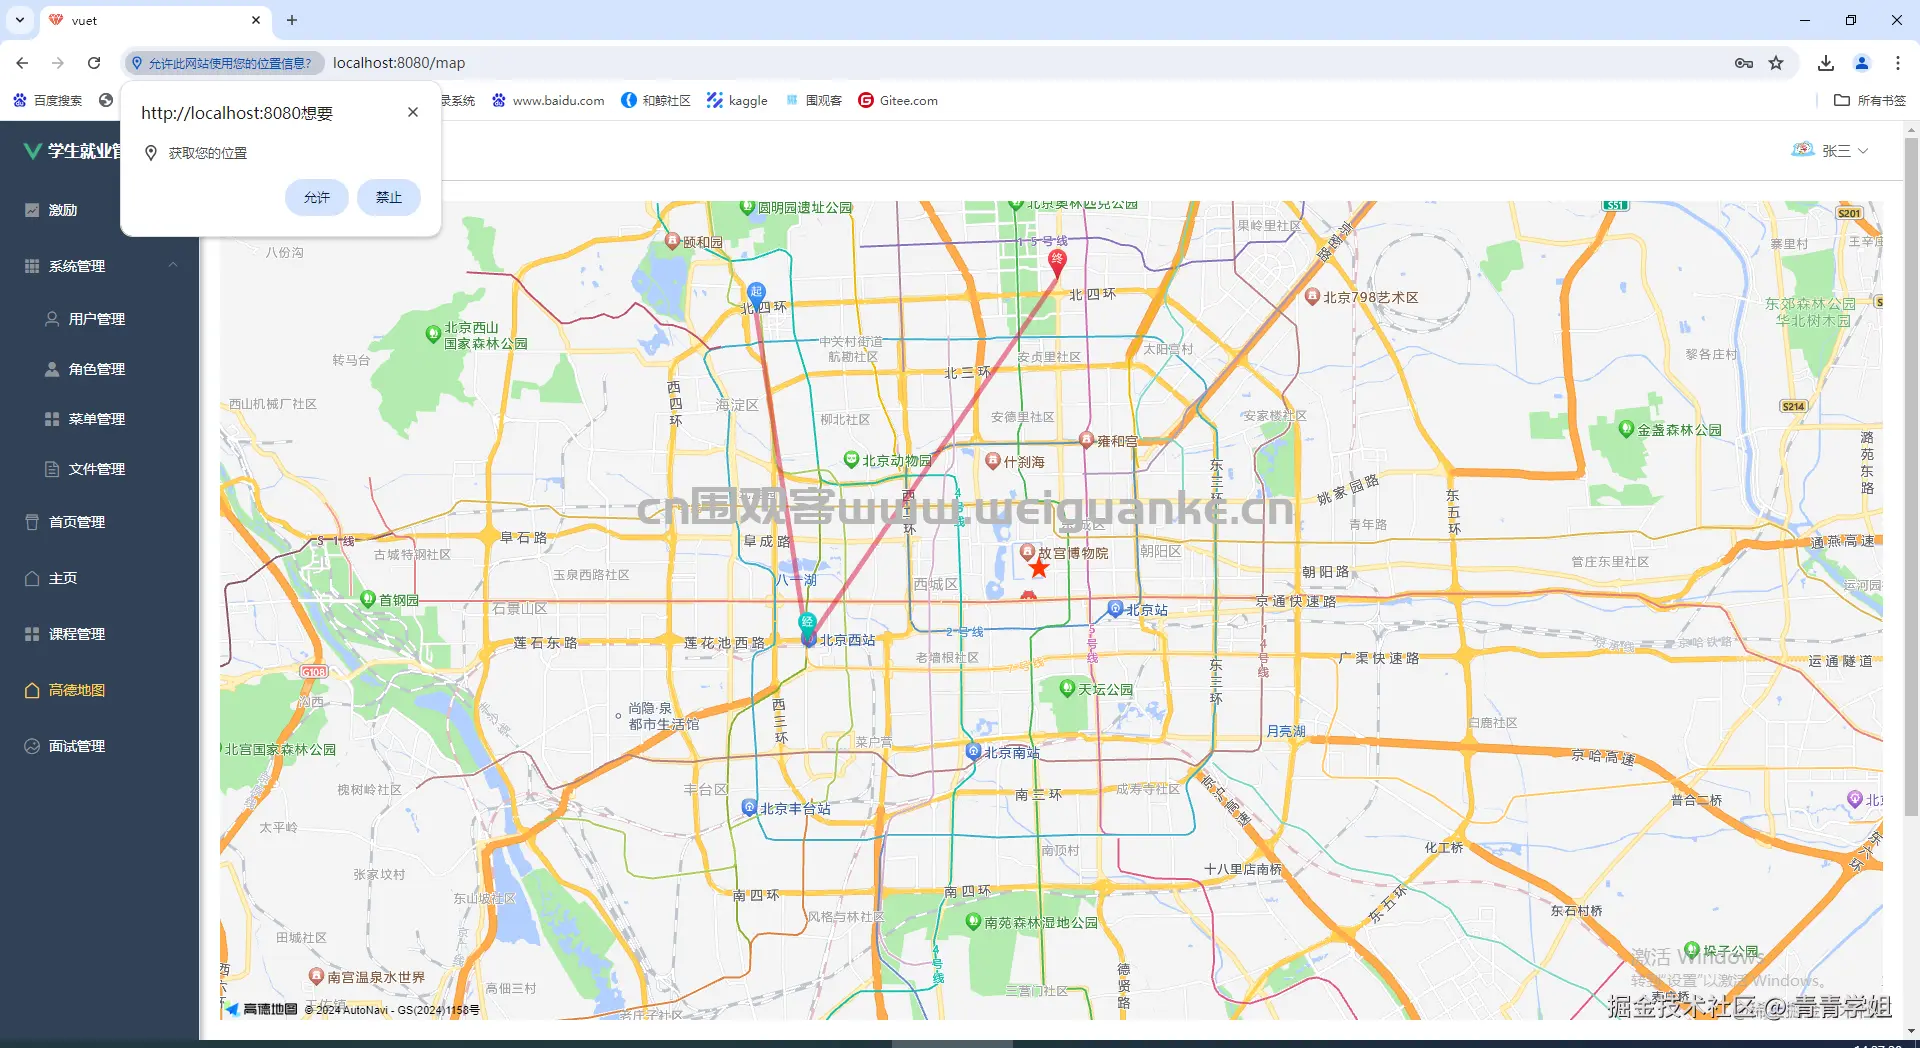
Task: Click the browser back arrow
Action: coord(22,63)
